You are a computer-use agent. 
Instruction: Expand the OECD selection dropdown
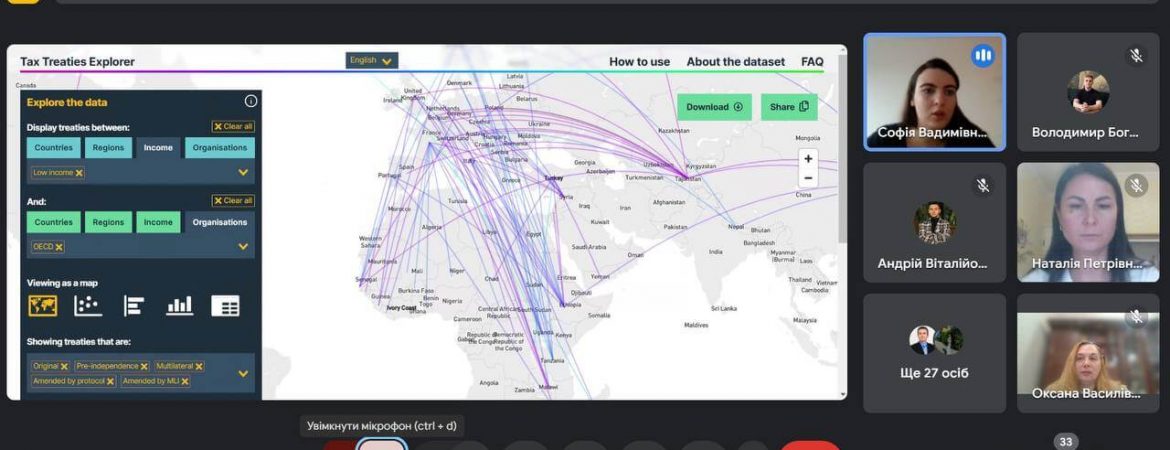tap(243, 246)
